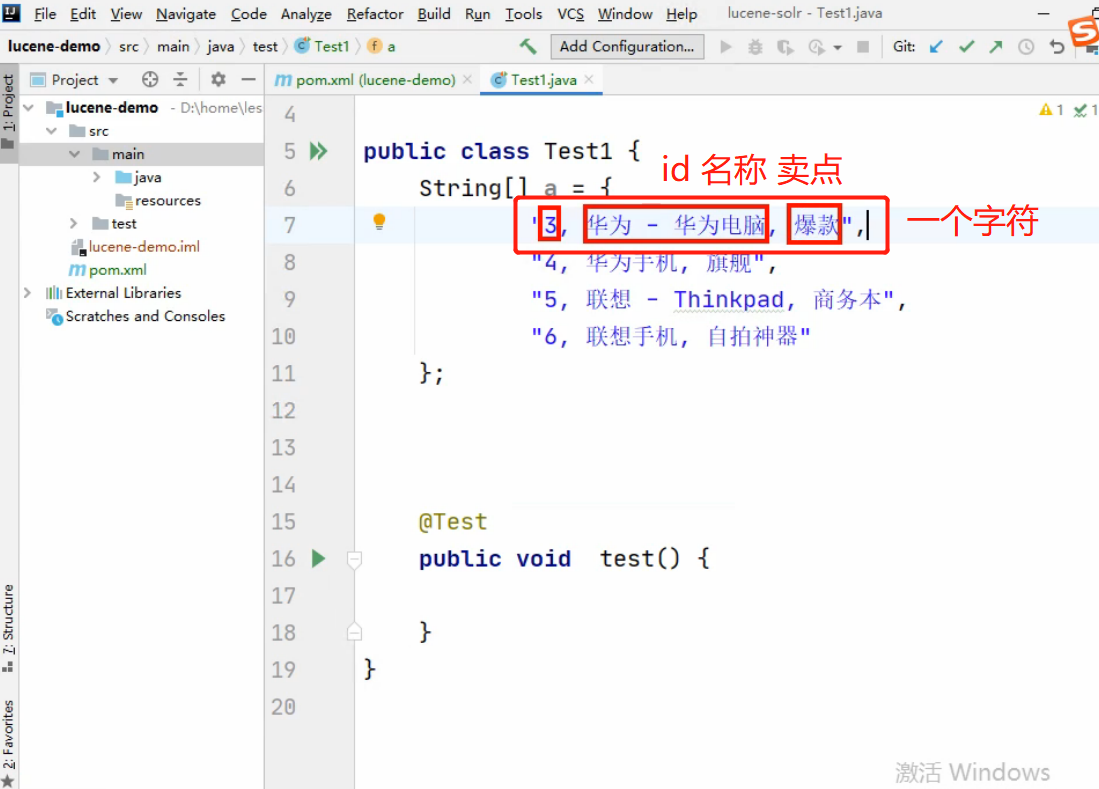Switch to pom.xml (lucene-demo) tab
The width and height of the screenshot is (1099, 789).
click(x=374, y=80)
